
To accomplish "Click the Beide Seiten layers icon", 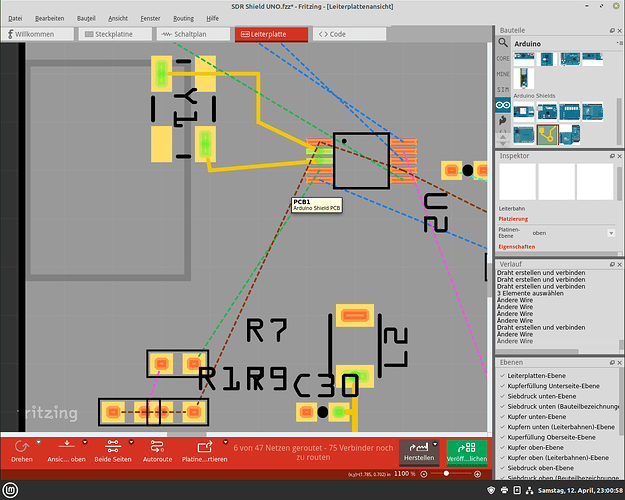I will pyautogui.click(x=113, y=446).
